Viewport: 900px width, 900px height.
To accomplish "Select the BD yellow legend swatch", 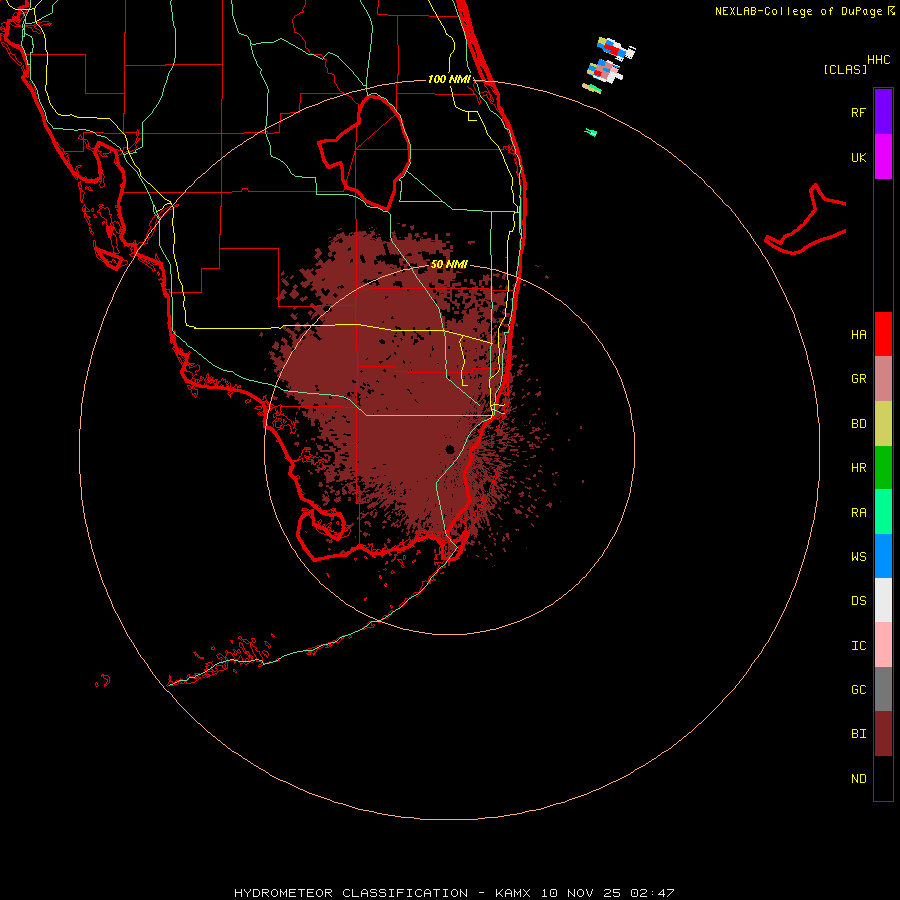I will [883, 424].
